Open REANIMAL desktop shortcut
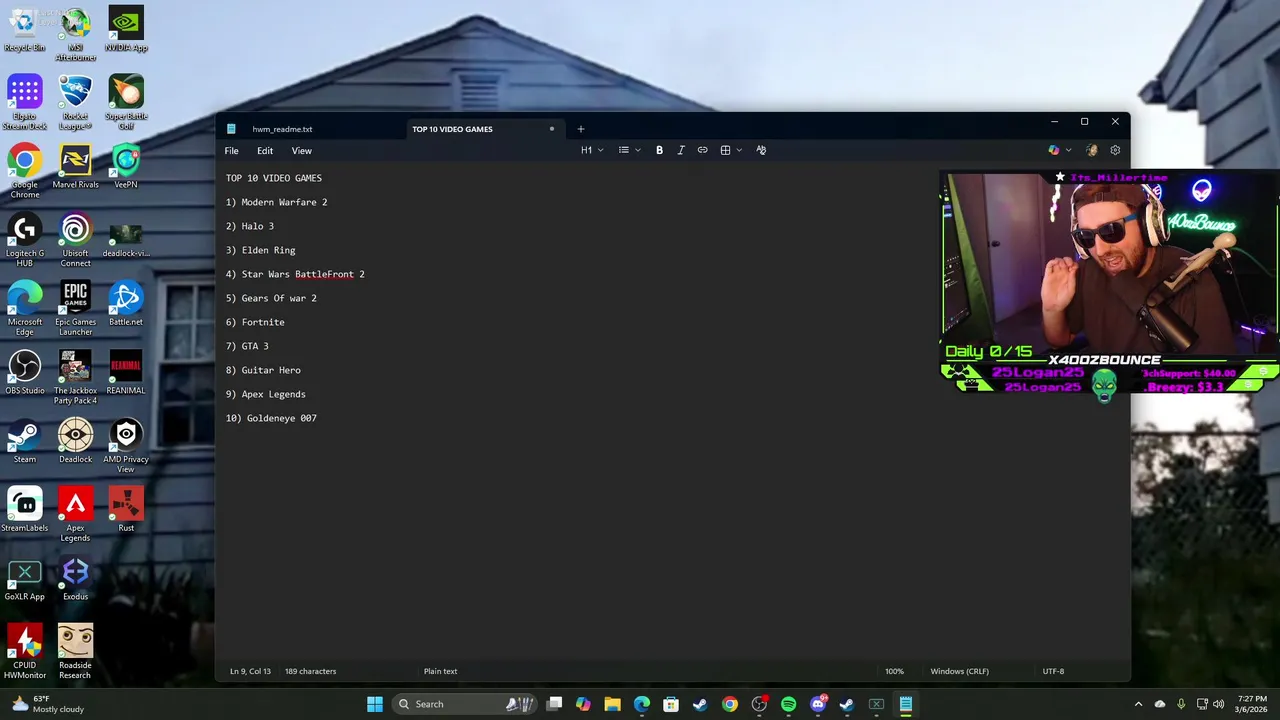 pos(126,373)
